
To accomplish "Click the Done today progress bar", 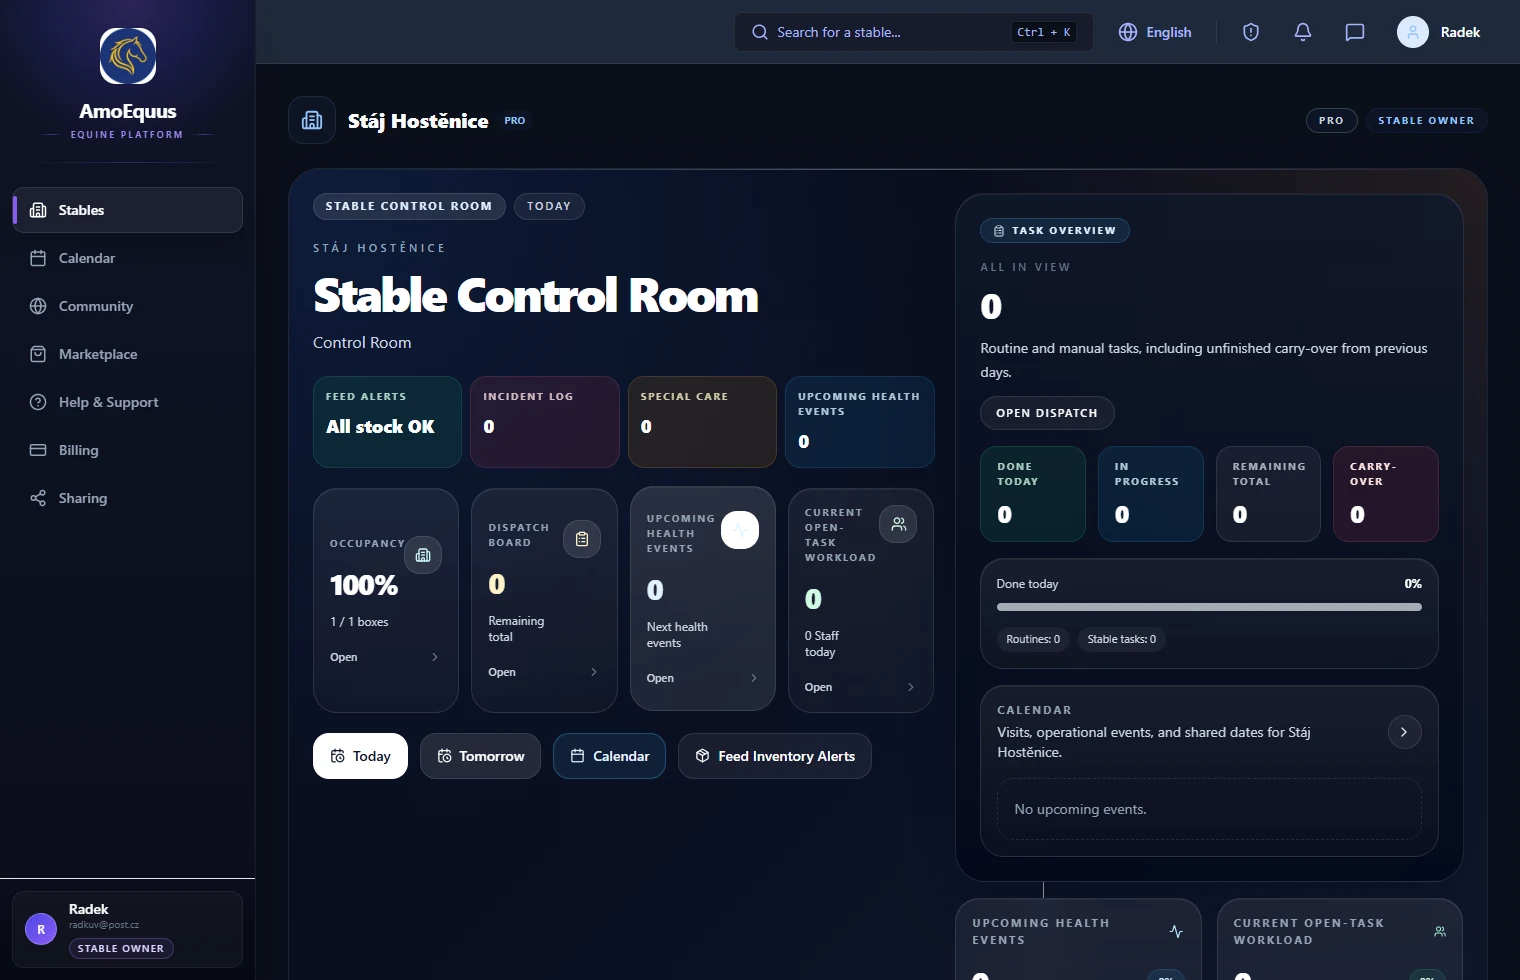I will [1208, 607].
